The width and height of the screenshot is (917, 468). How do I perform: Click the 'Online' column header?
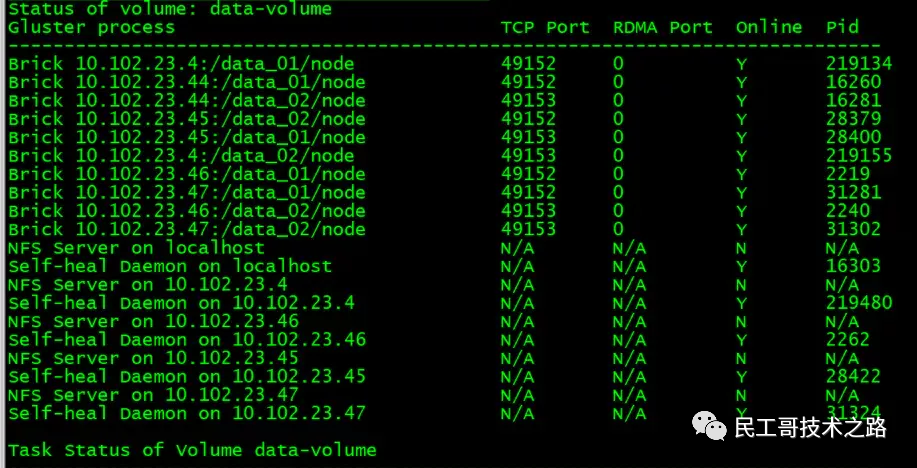[769, 27]
